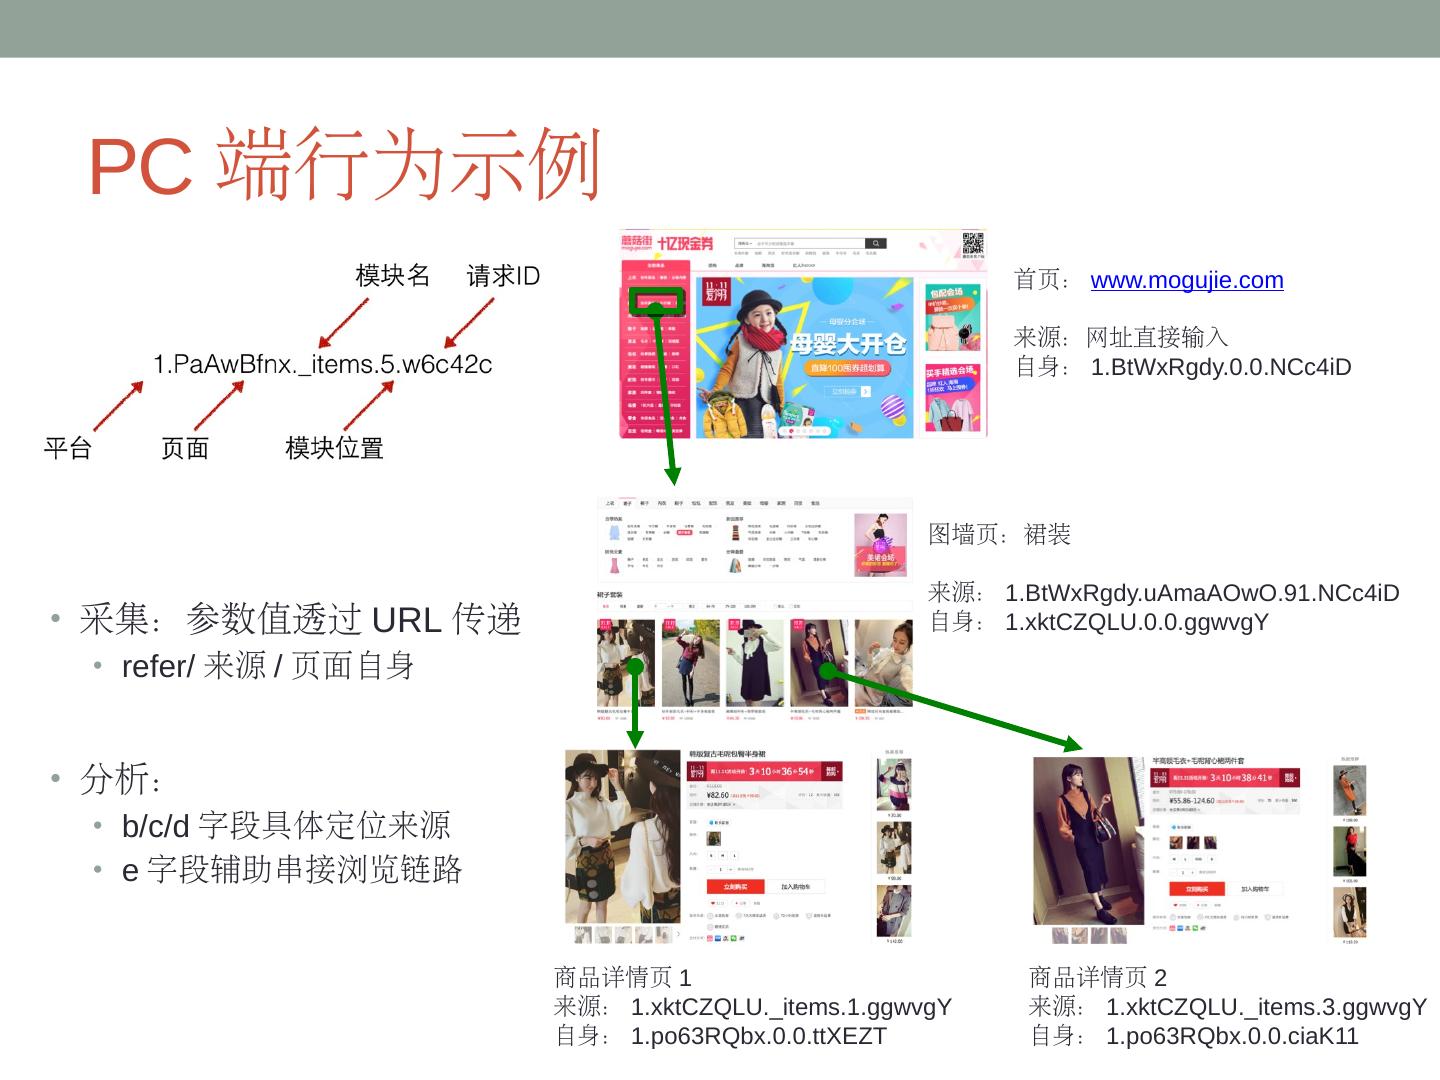
Task: Click the 包配会场 promo tile
Action: [x=951, y=318]
